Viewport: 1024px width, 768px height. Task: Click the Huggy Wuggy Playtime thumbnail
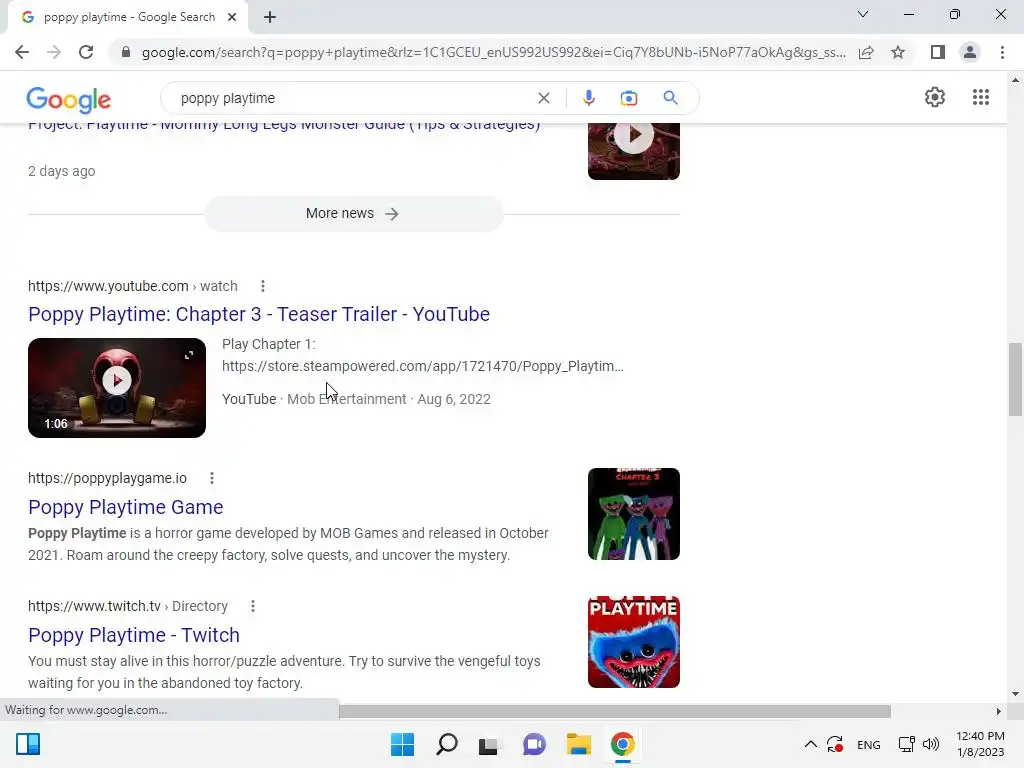[633, 642]
